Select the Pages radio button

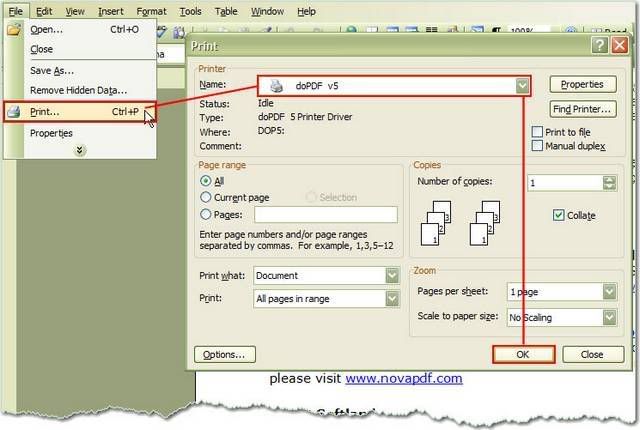(206, 215)
